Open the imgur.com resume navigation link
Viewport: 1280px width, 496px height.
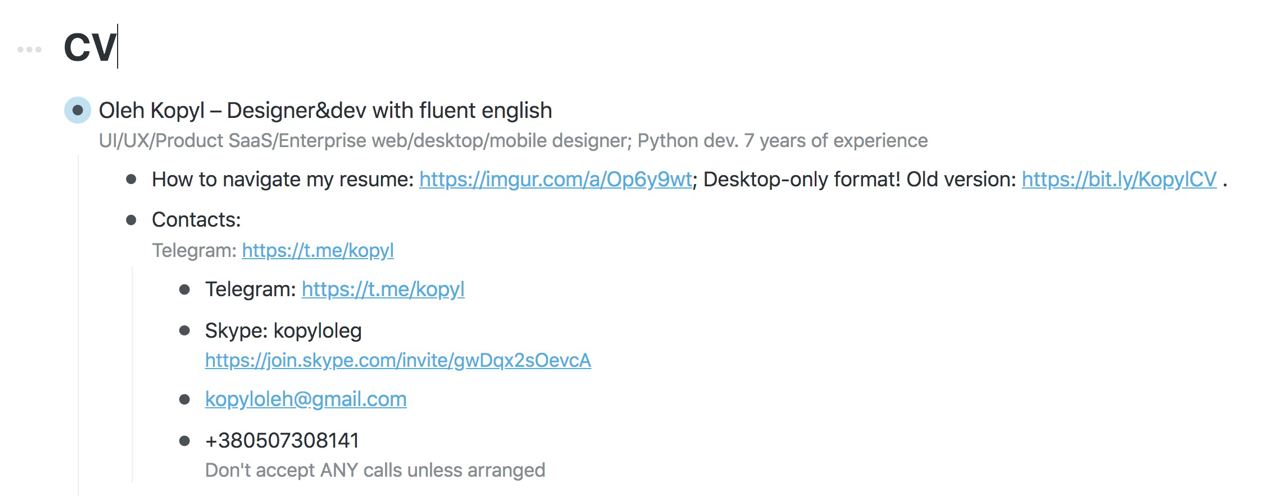[555, 180]
